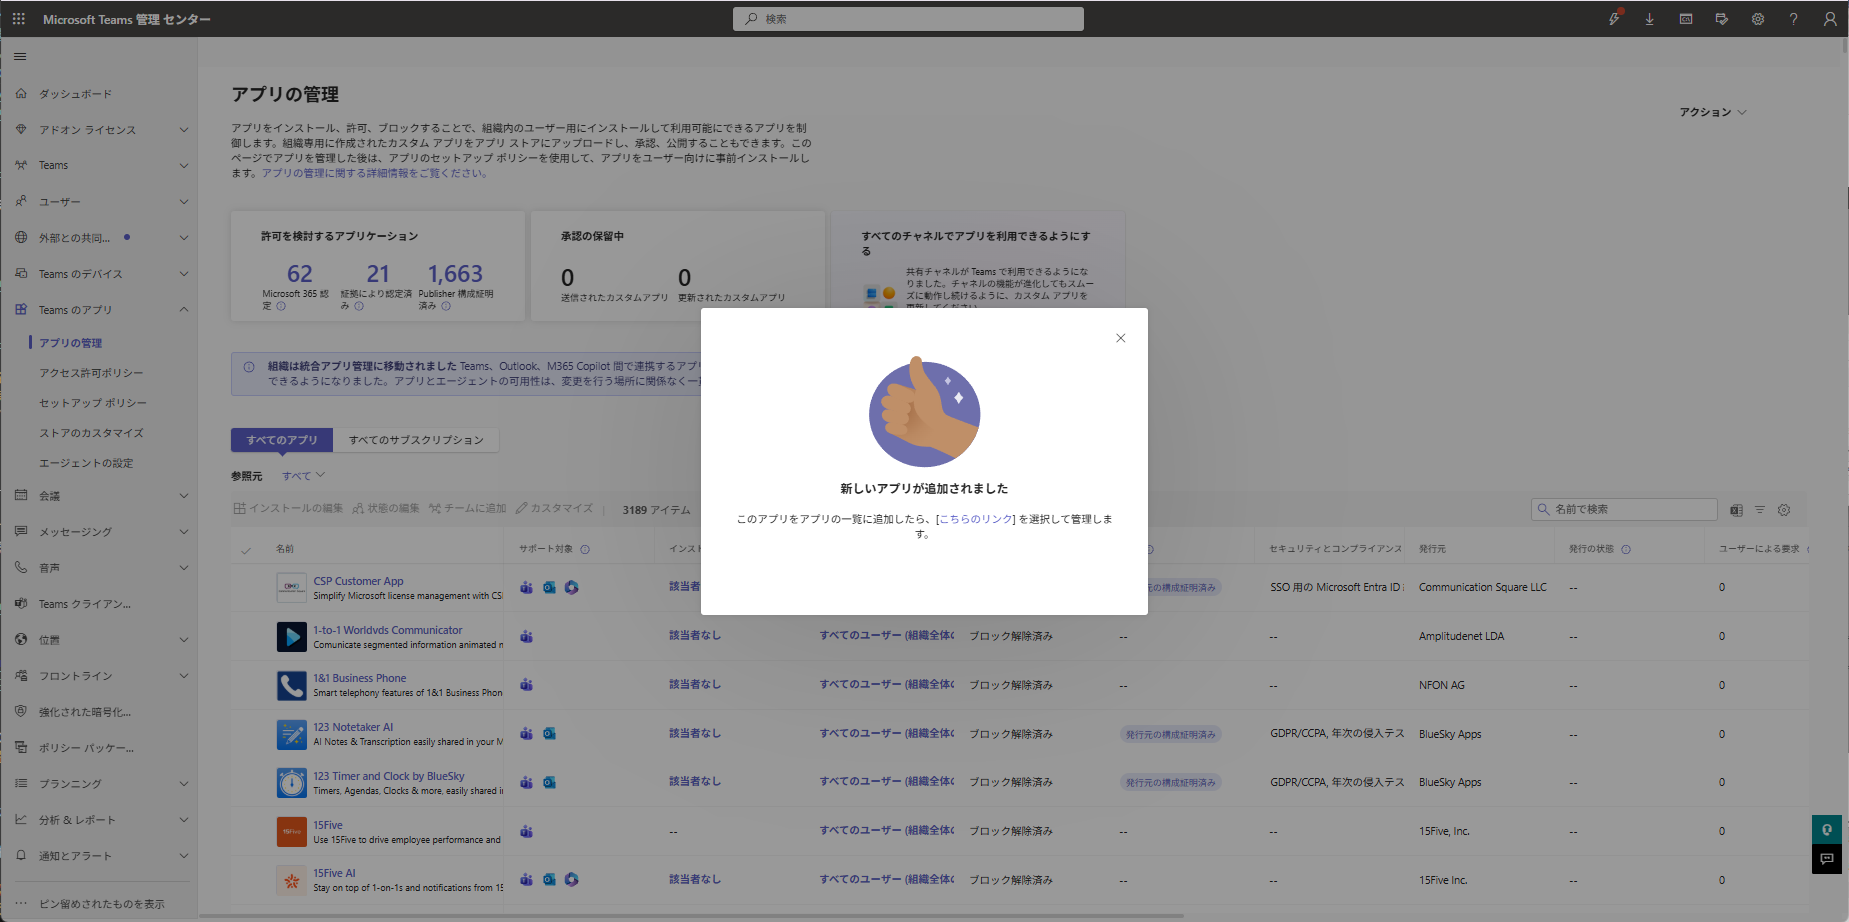Image resolution: width=1849 pixels, height=922 pixels.
Task: Open the アクション dropdown
Action: (x=1713, y=112)
